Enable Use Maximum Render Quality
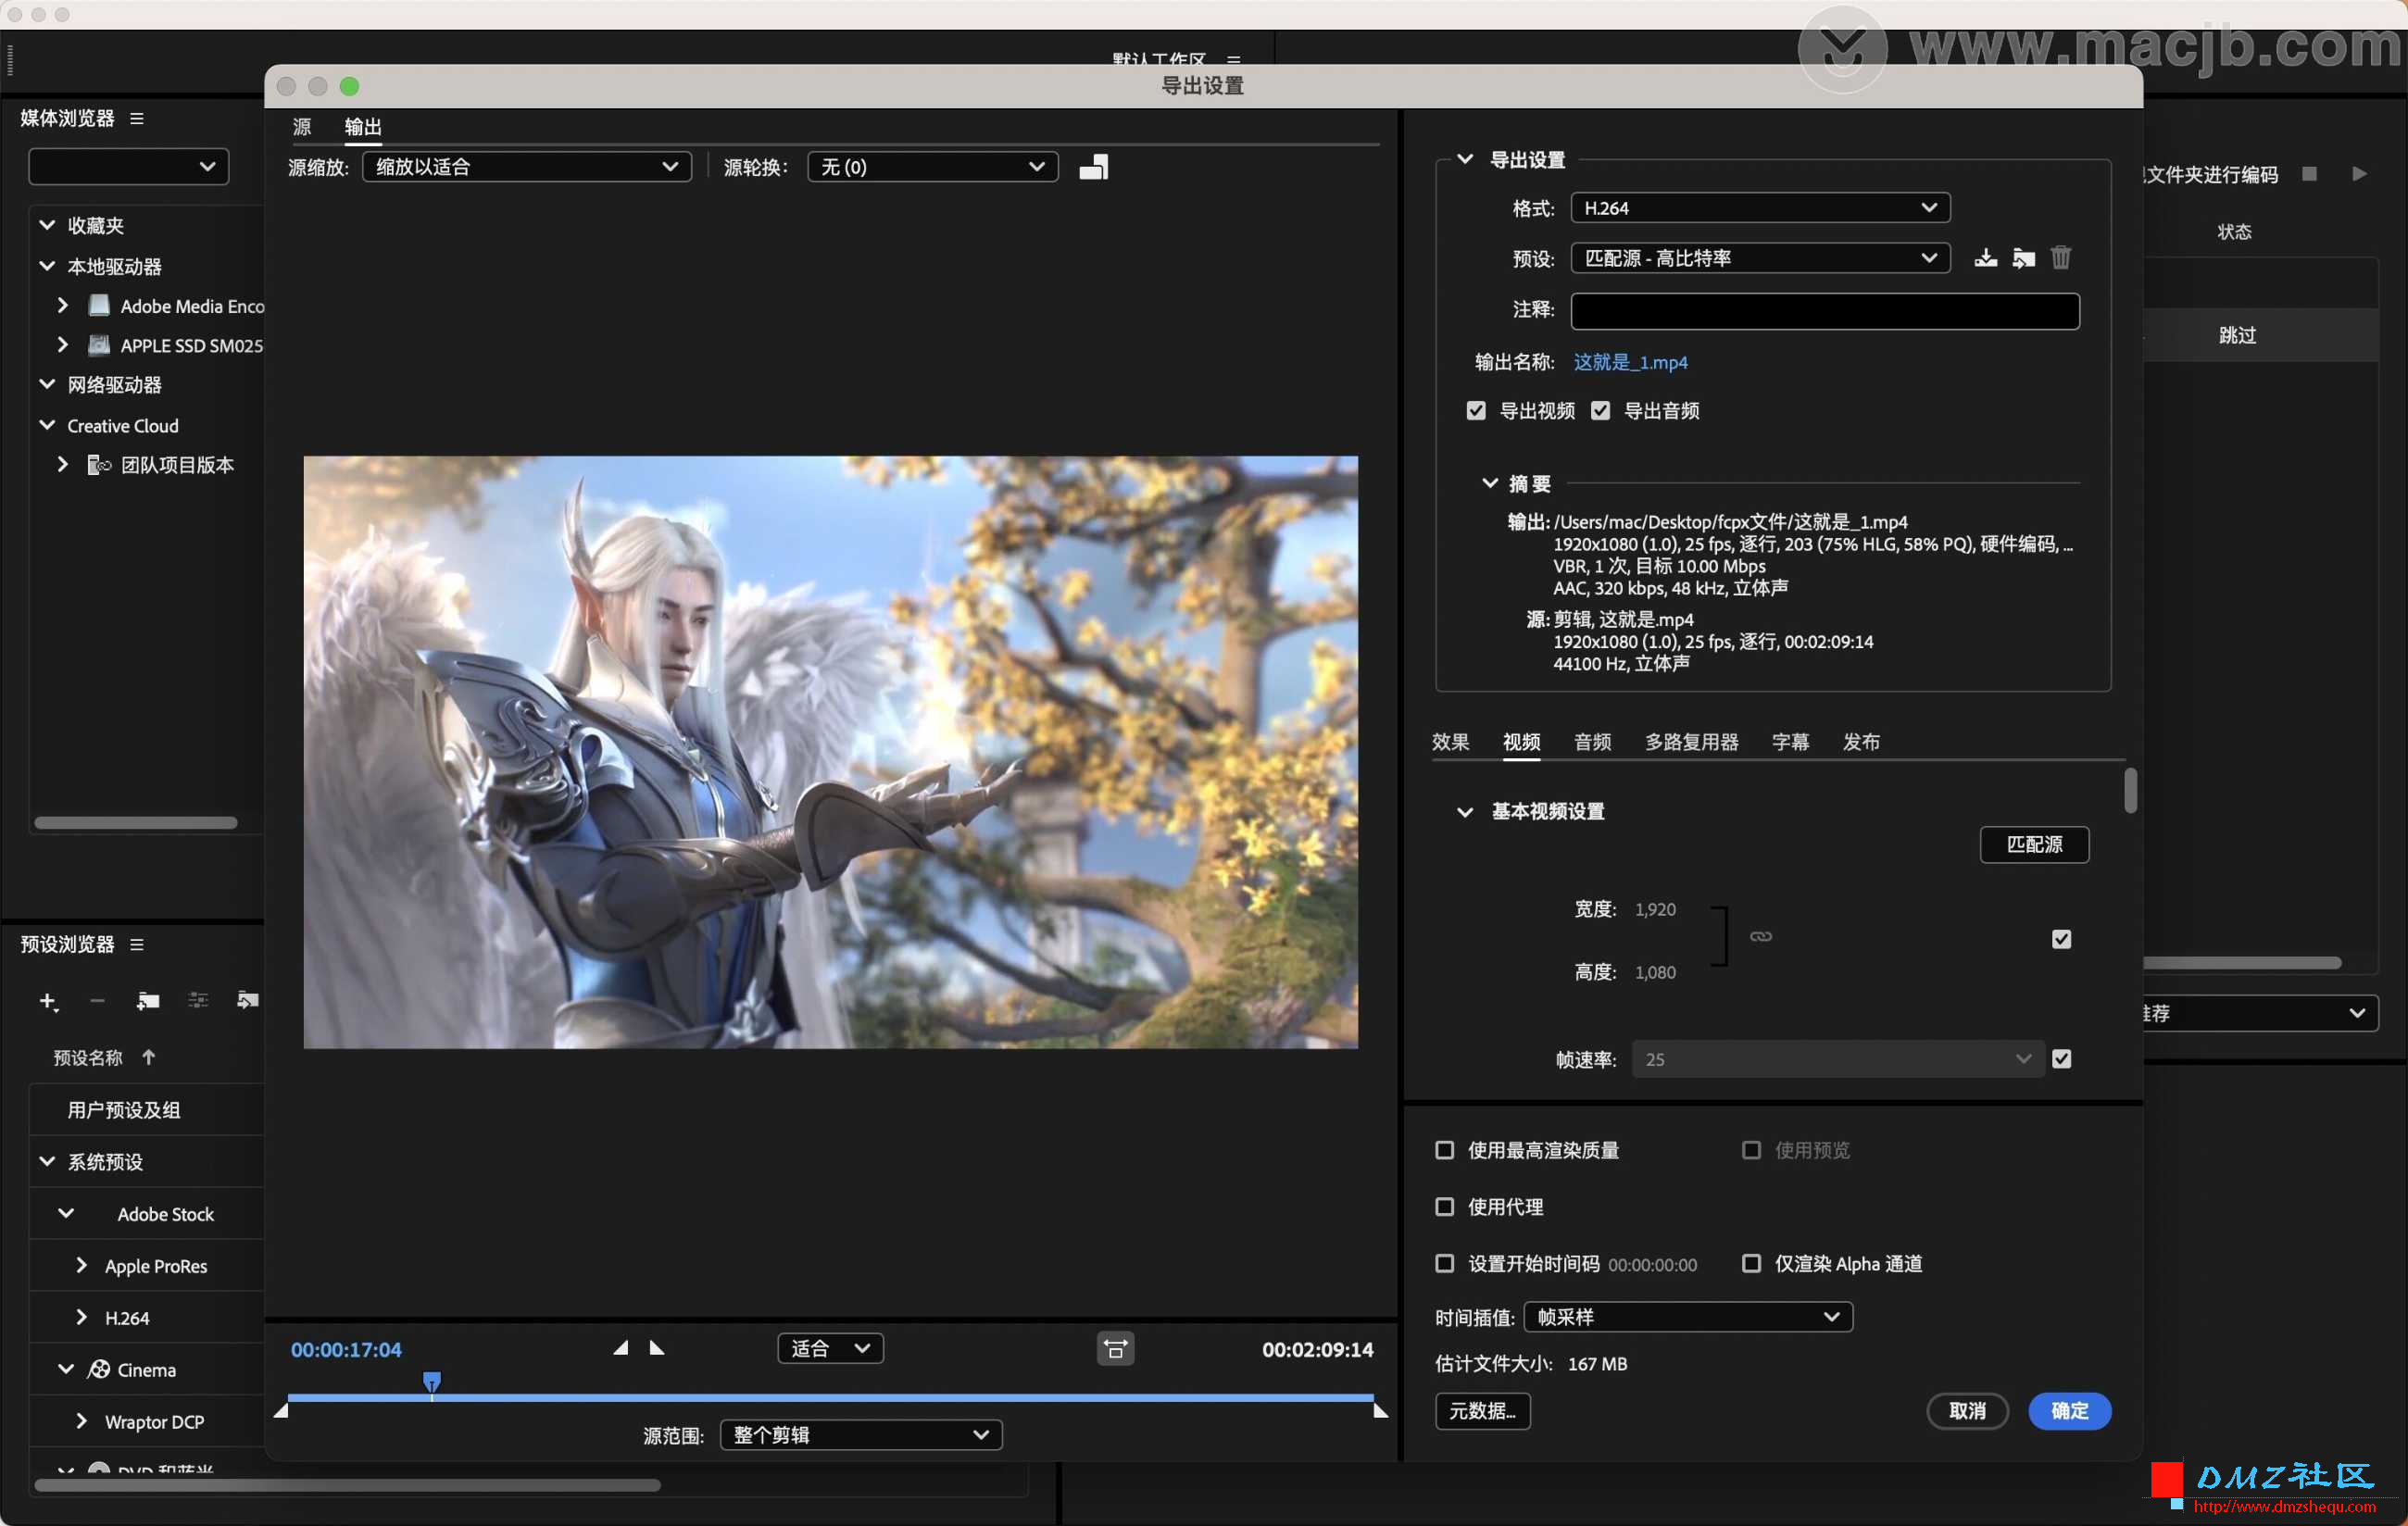Screen dimensions: 2408x1526 pyautogui.click(x=1444, y=1150)
